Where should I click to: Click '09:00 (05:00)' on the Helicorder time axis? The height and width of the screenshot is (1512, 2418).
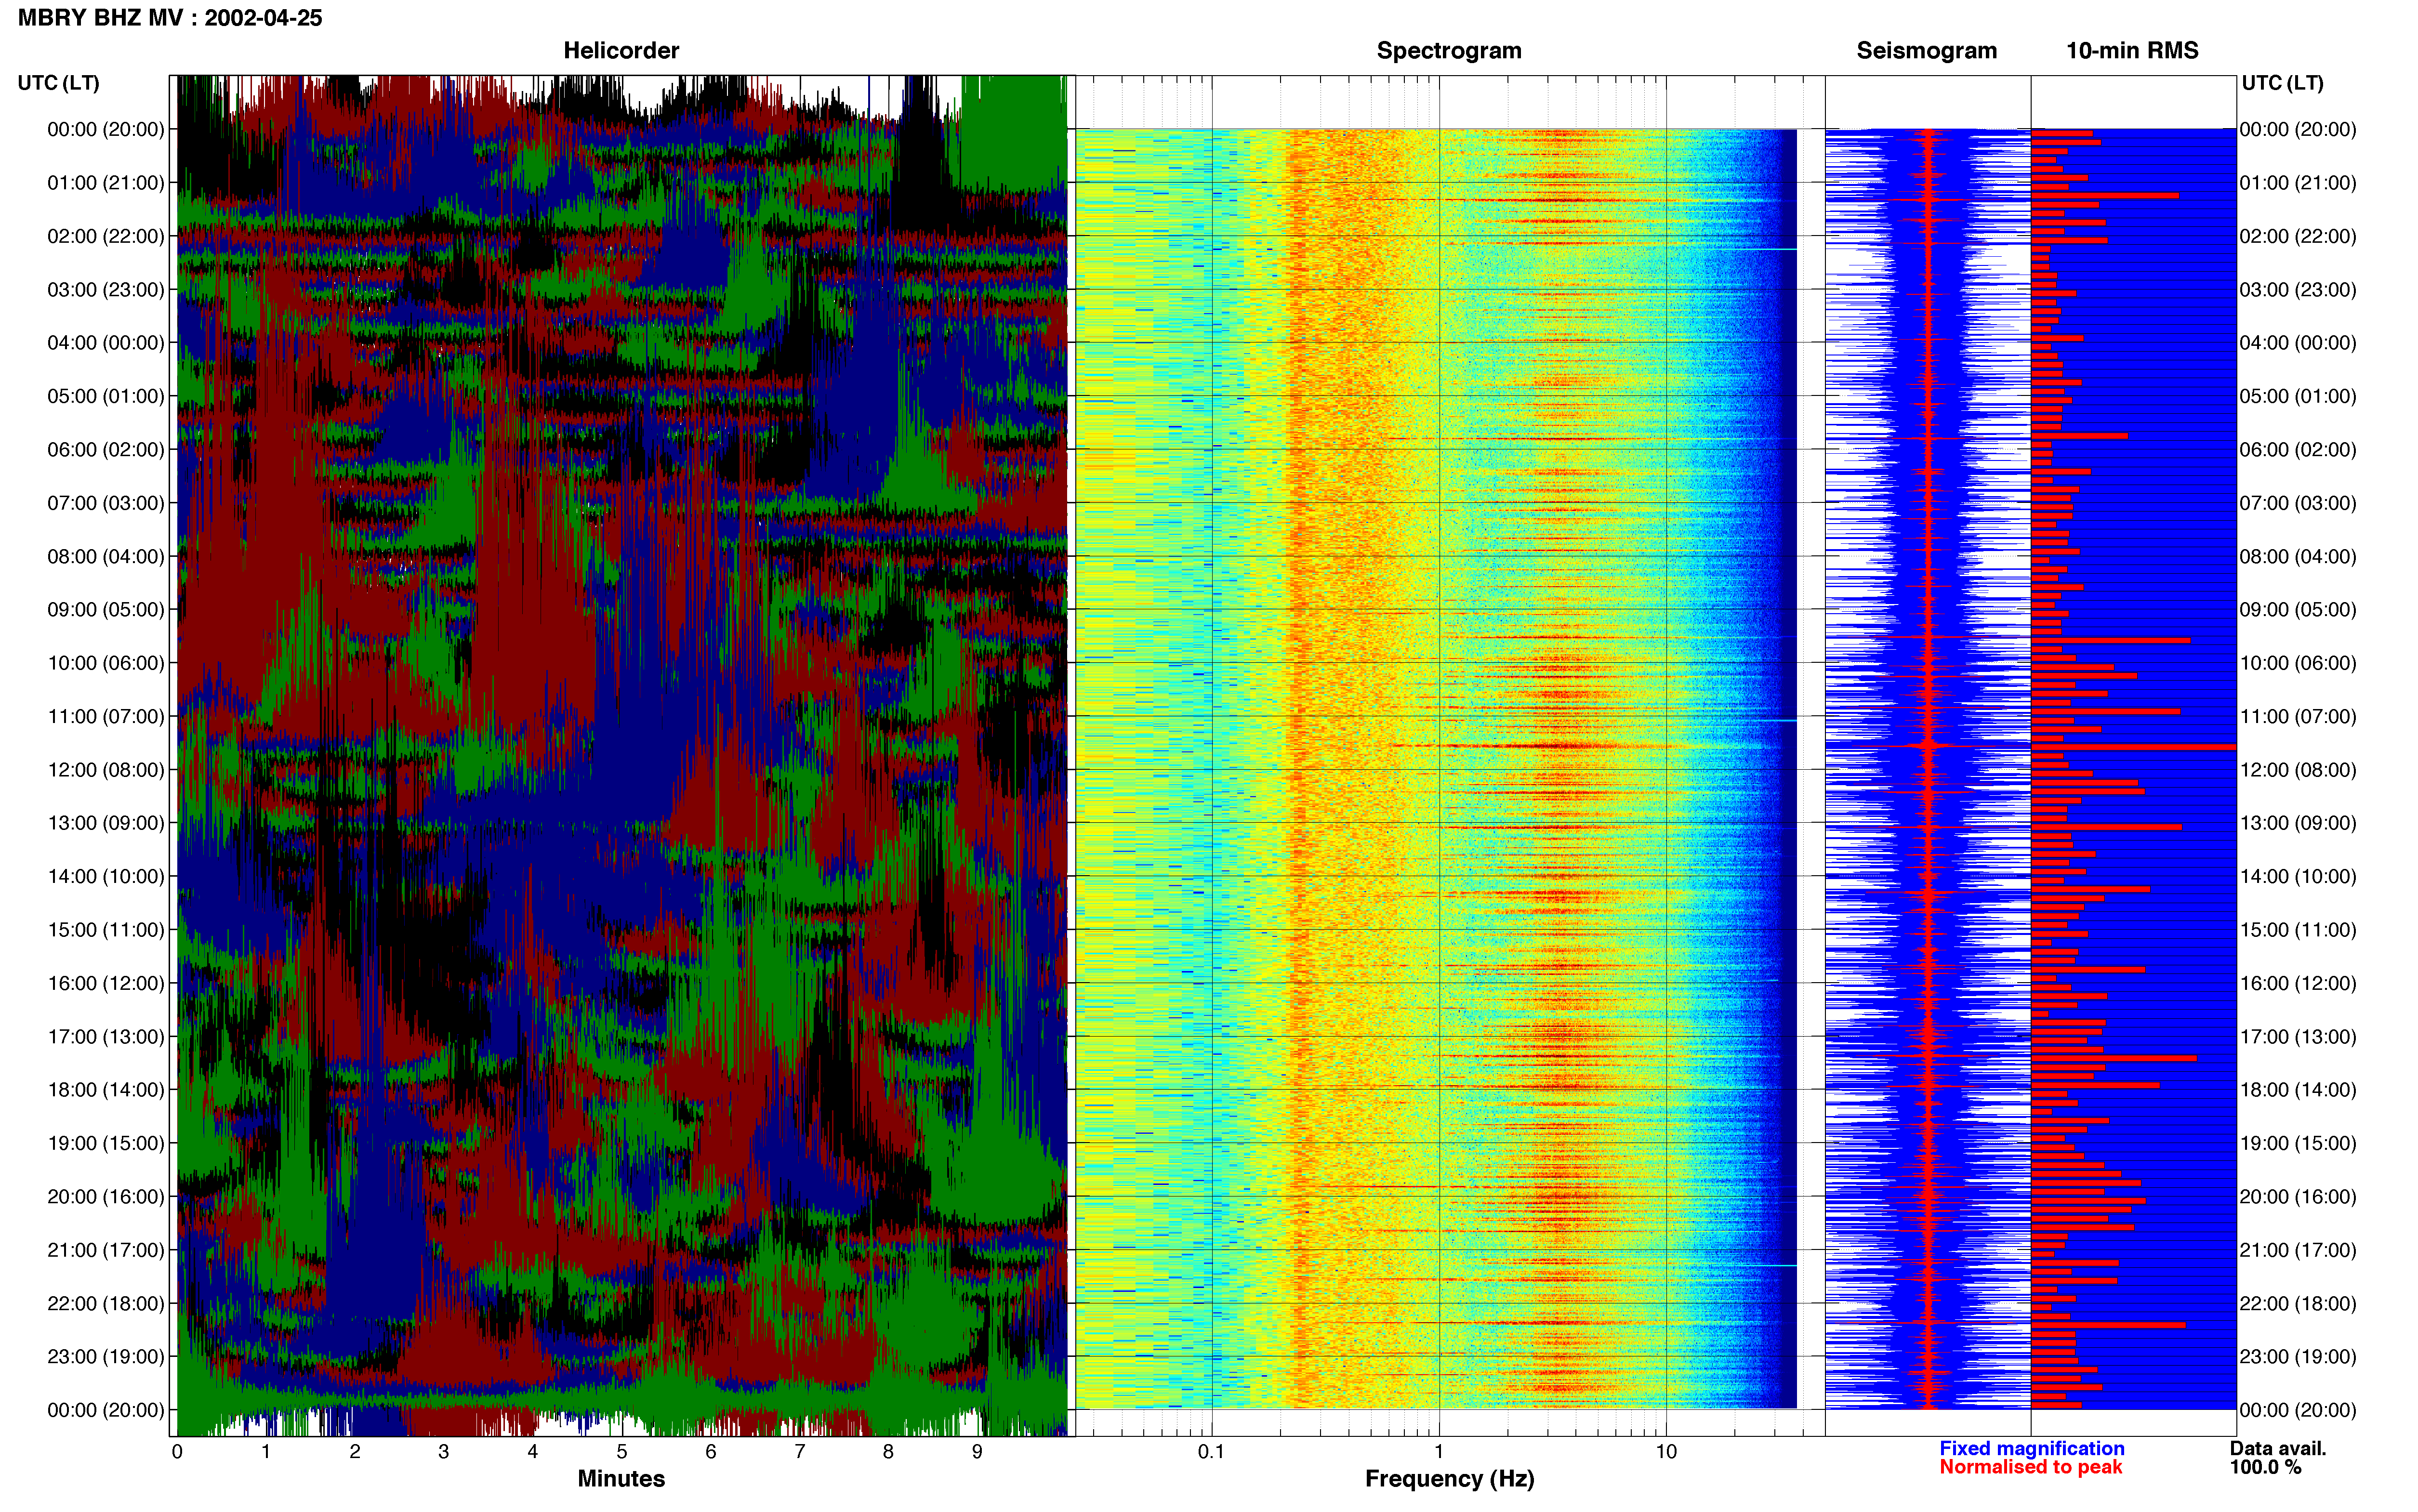point(106,610)
